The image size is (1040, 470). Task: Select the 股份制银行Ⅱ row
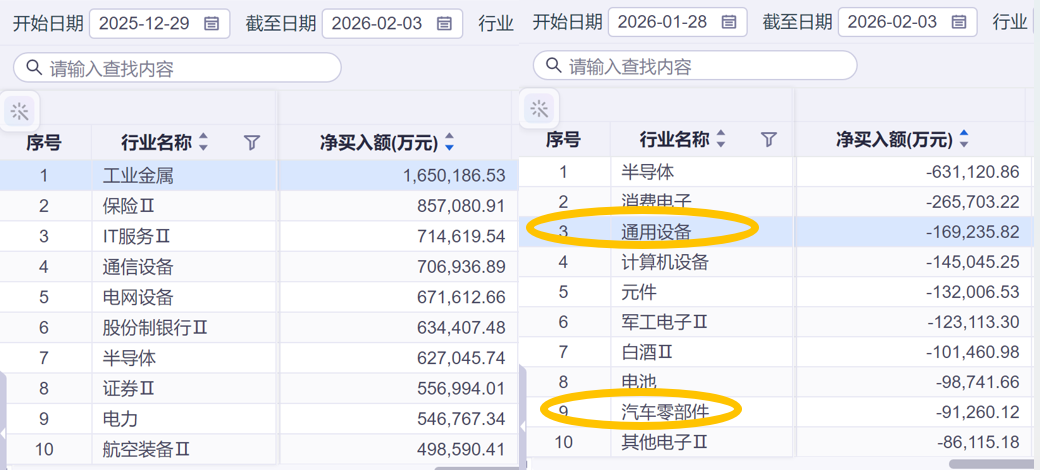(259, 328)
